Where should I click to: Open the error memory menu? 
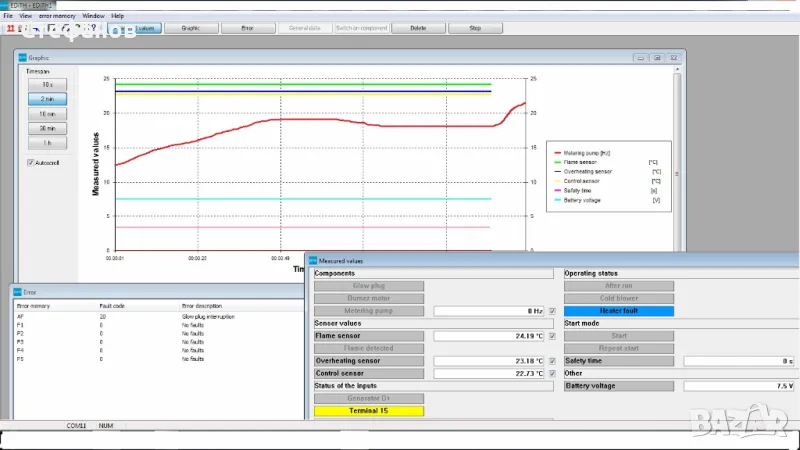(x=57, y=16)
